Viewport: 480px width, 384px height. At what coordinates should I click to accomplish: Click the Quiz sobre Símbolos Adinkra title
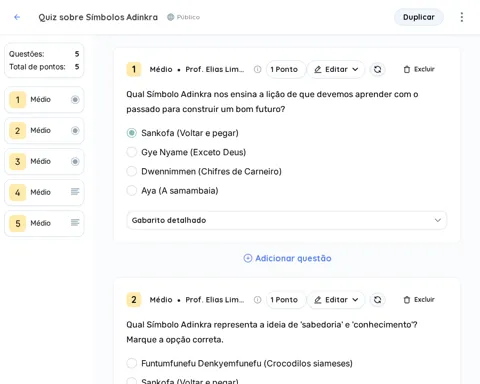(98, 17)
